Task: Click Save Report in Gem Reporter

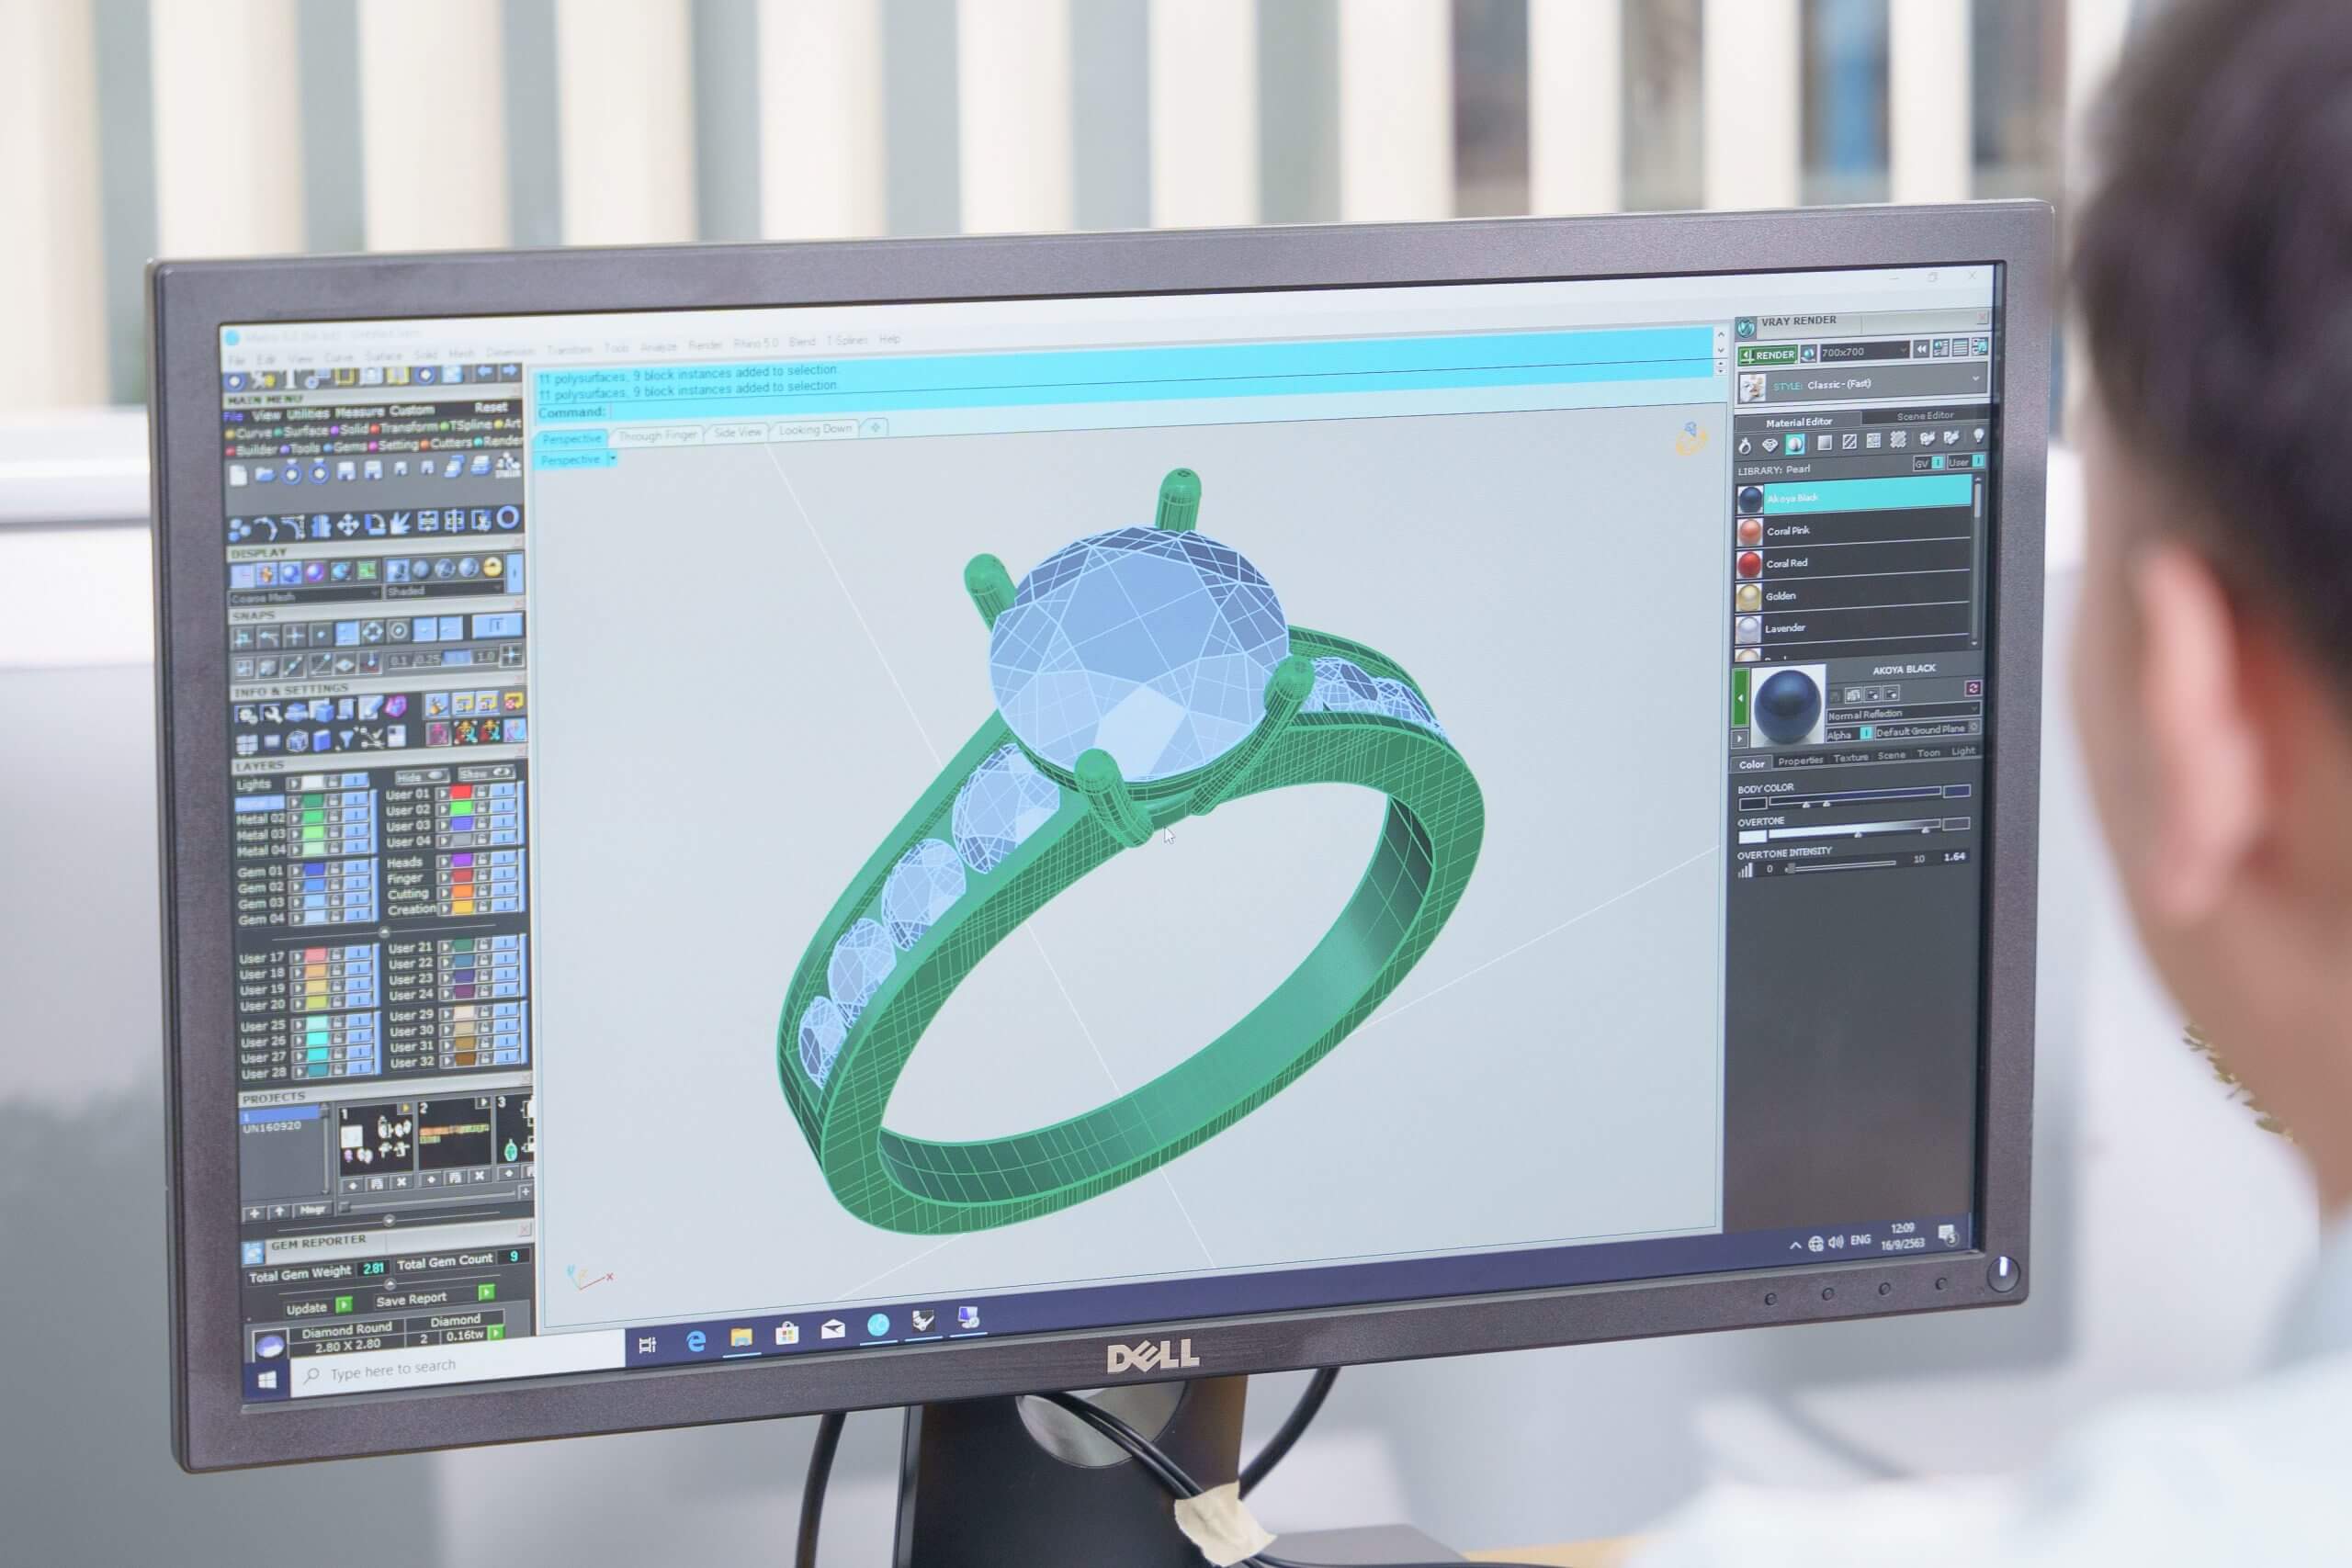Action: [x=411, y=1299]
